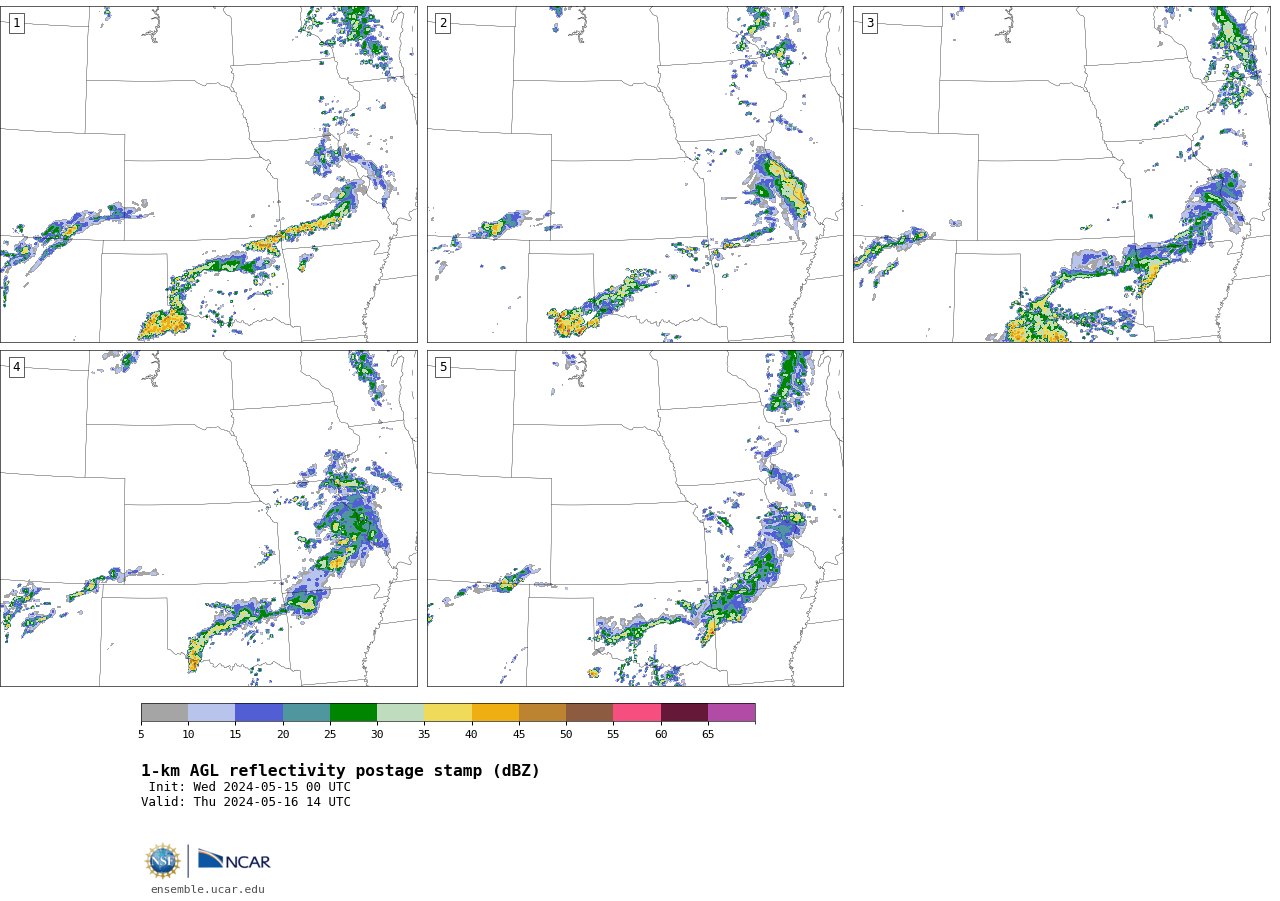
Task: Click the tan 45-50 dBZ swatch
Action: pyautogui.click(x=542, y=713)
